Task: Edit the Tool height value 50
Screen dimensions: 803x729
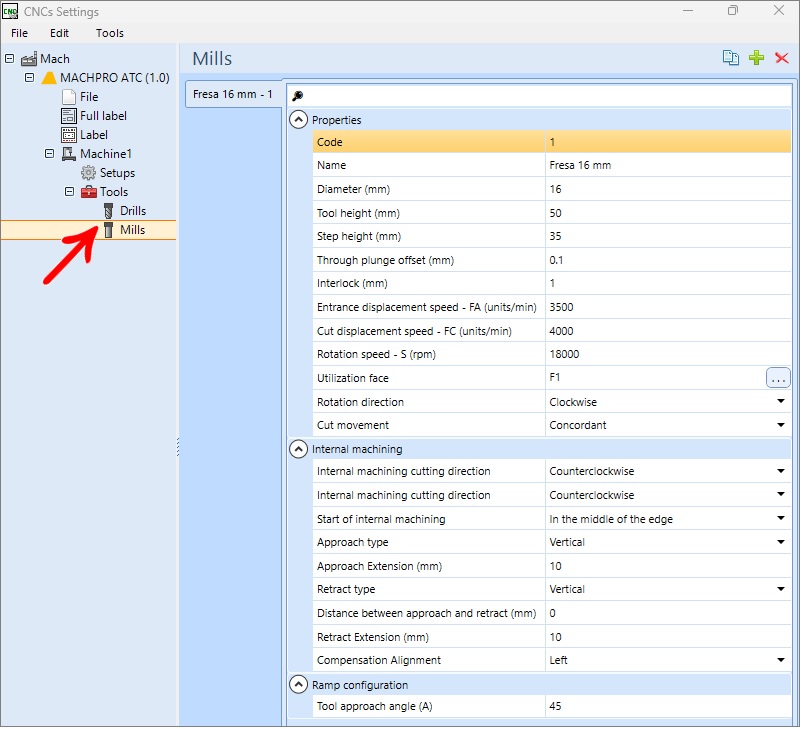Action: 668,213
